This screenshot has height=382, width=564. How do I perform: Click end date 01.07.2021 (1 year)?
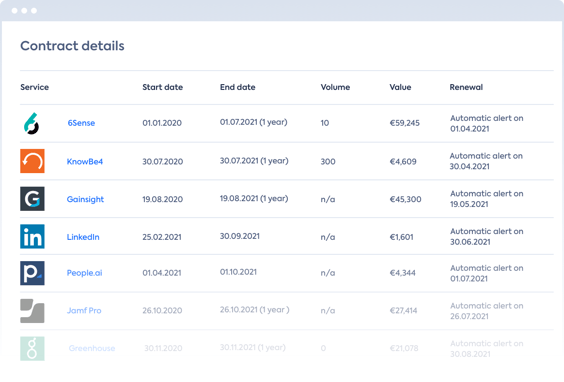254,122
